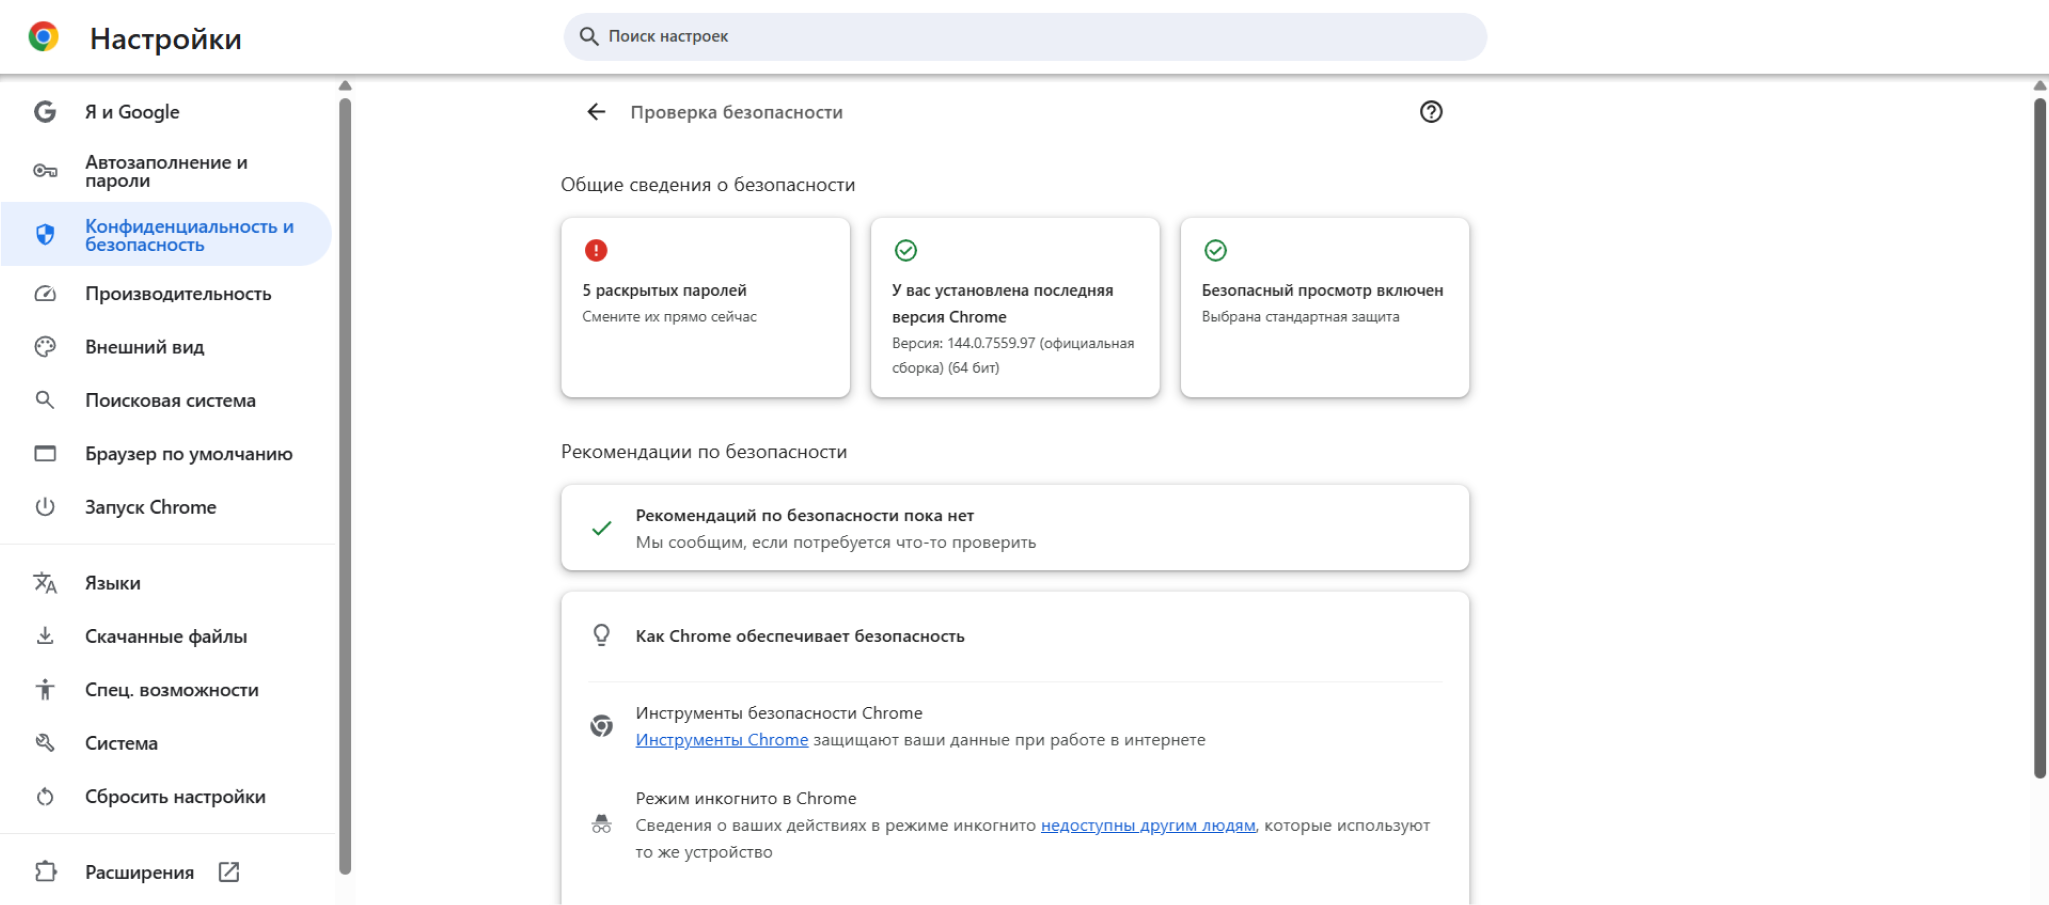Click the Google G icon in sidebar
2049x905 pixels.
tap(45, 112)
